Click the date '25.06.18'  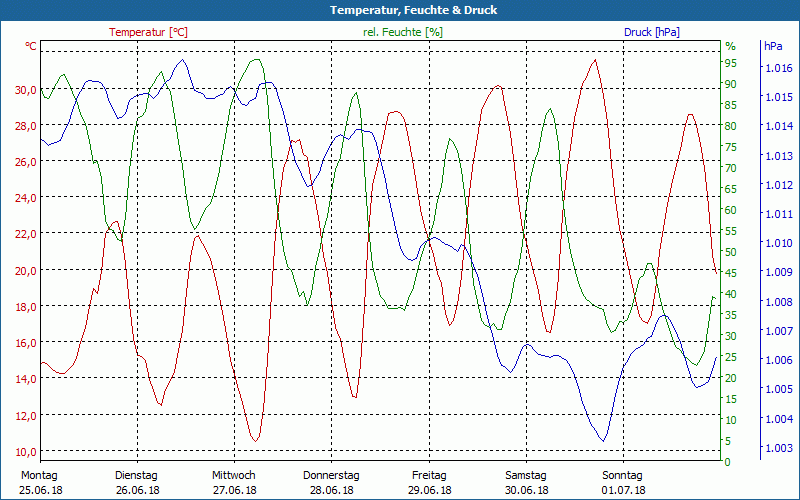click(41, 490)
